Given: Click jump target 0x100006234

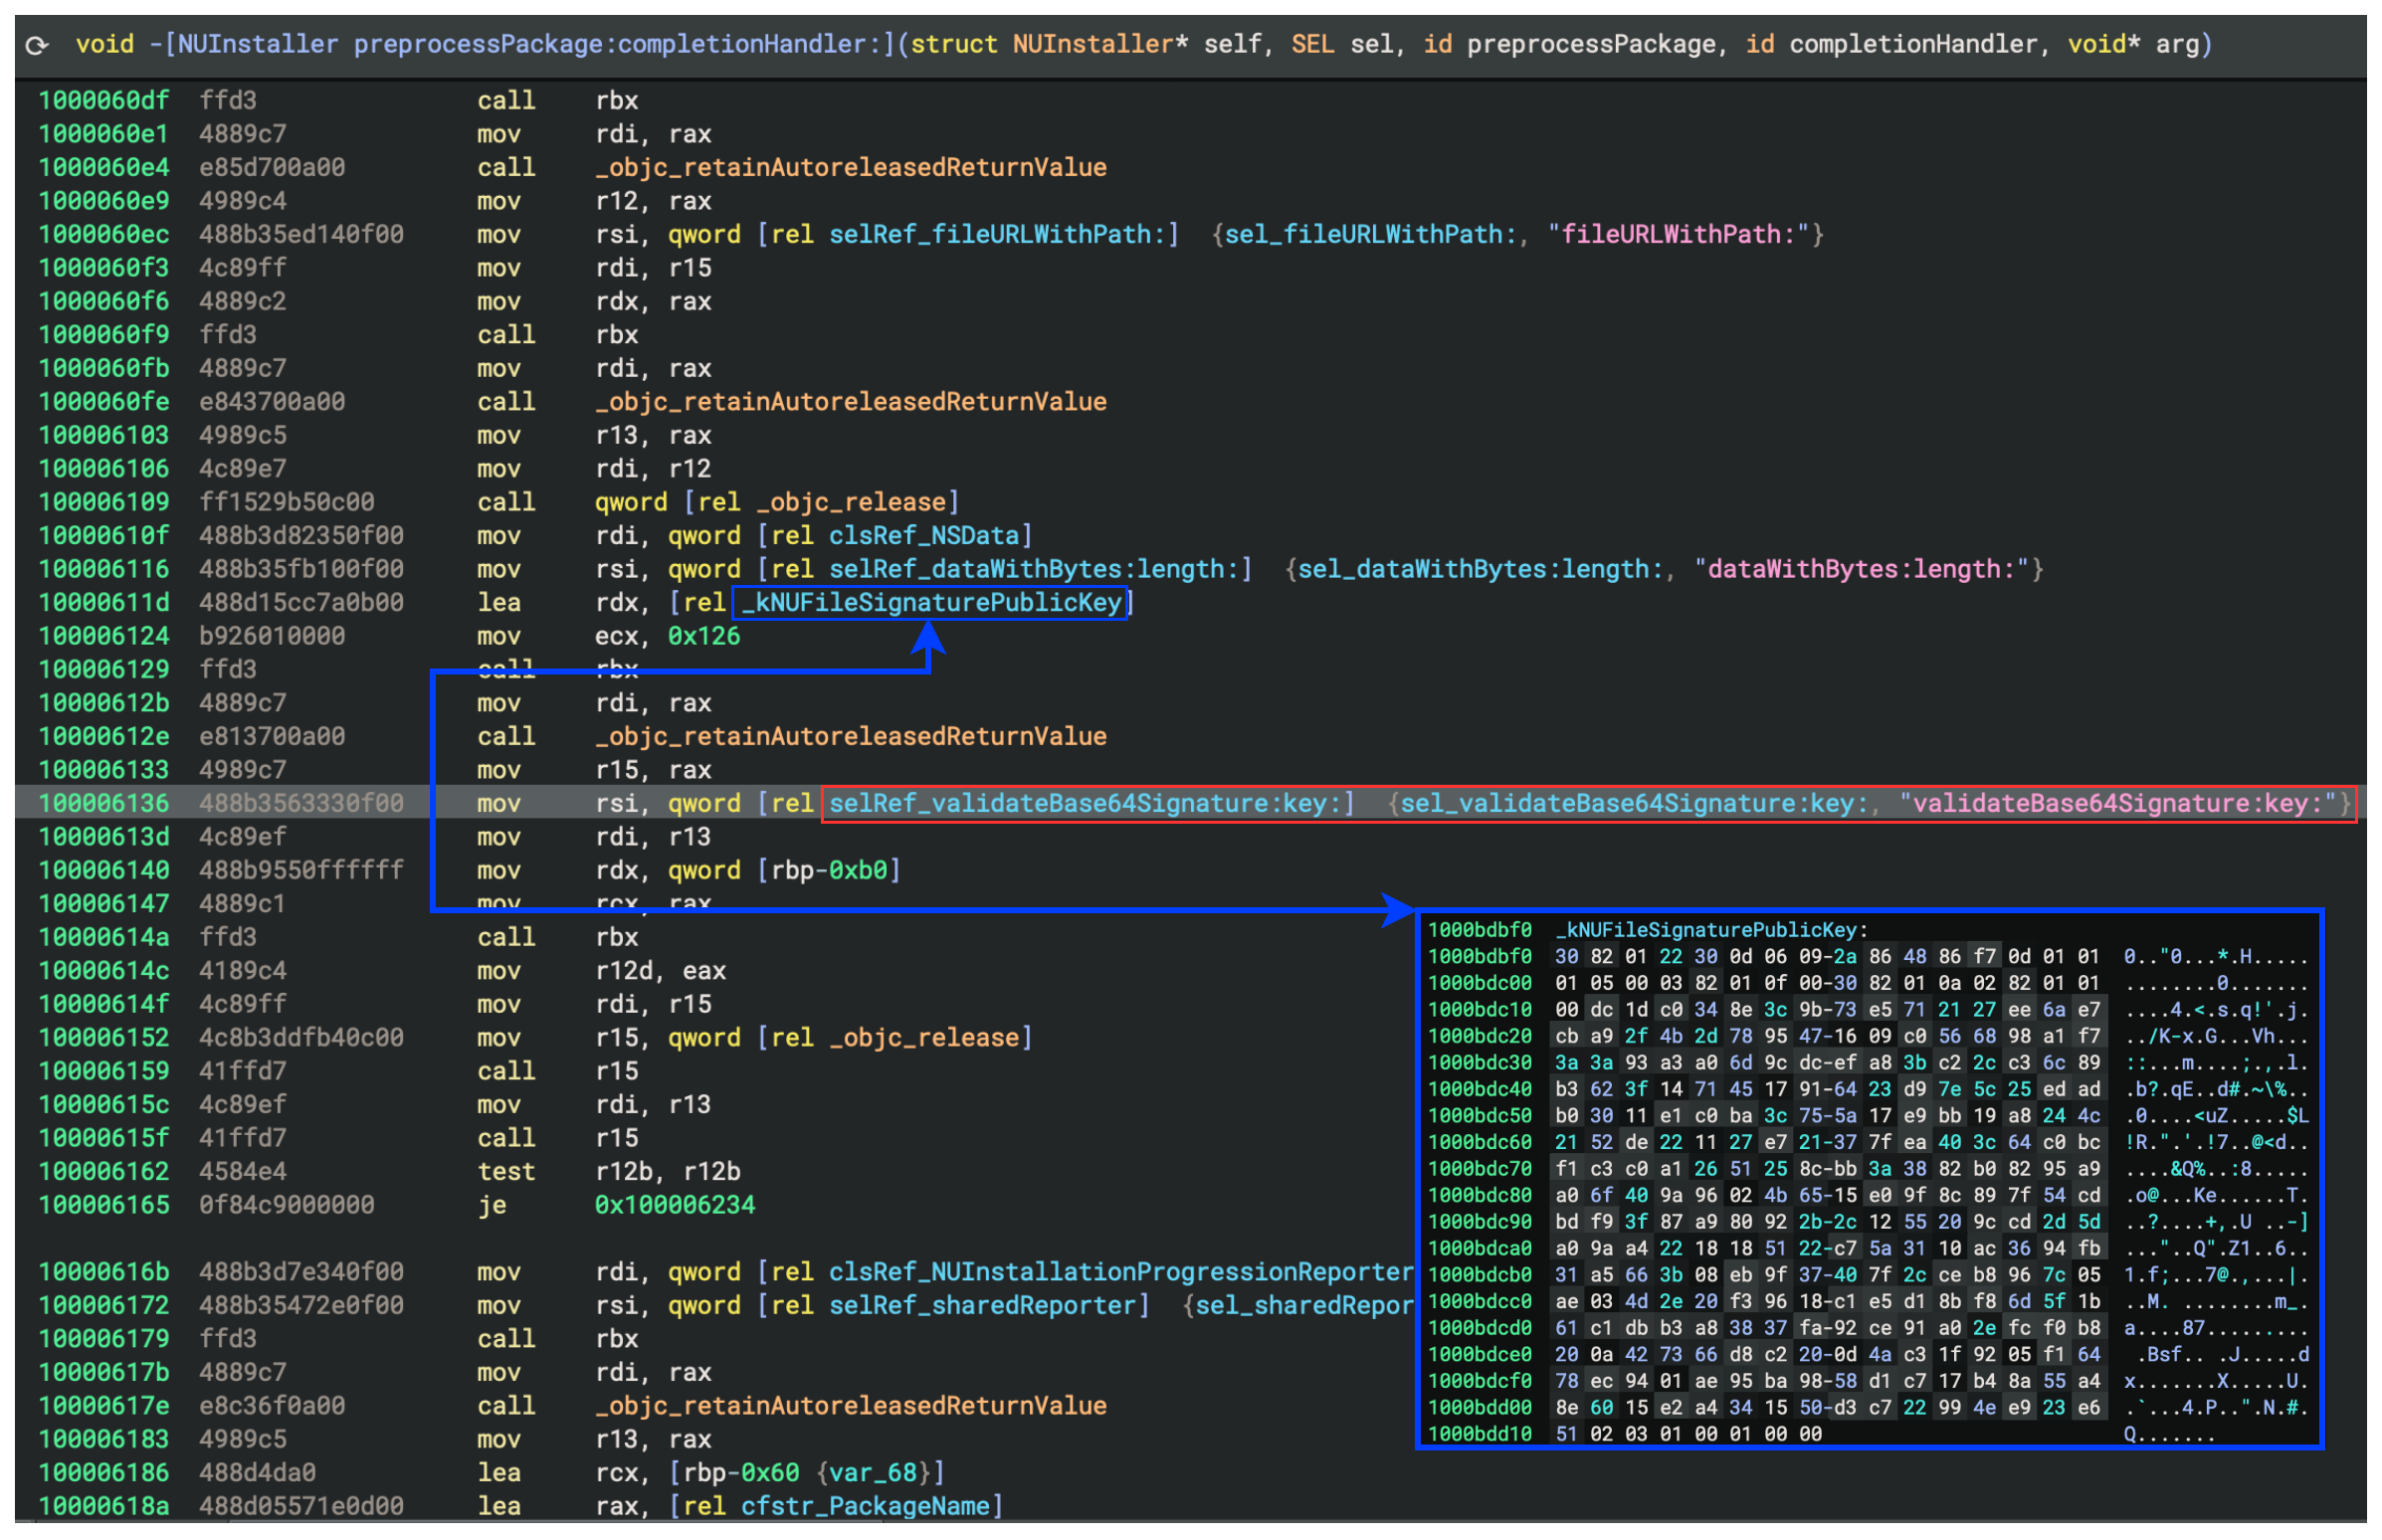Looking at the screenshot, I should click(675, 1206).
